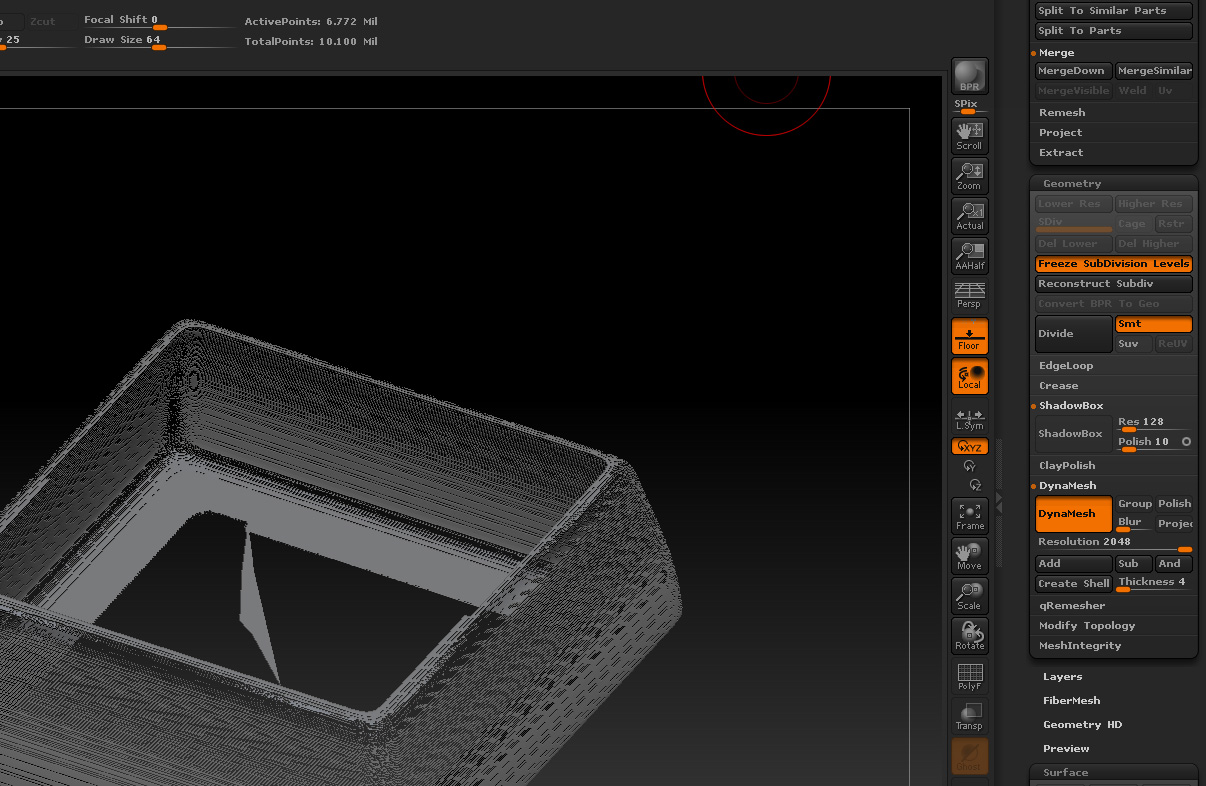Open the Surface subpalette
The width and height of the screenshot is (1206, 786).
(1066, 771)
